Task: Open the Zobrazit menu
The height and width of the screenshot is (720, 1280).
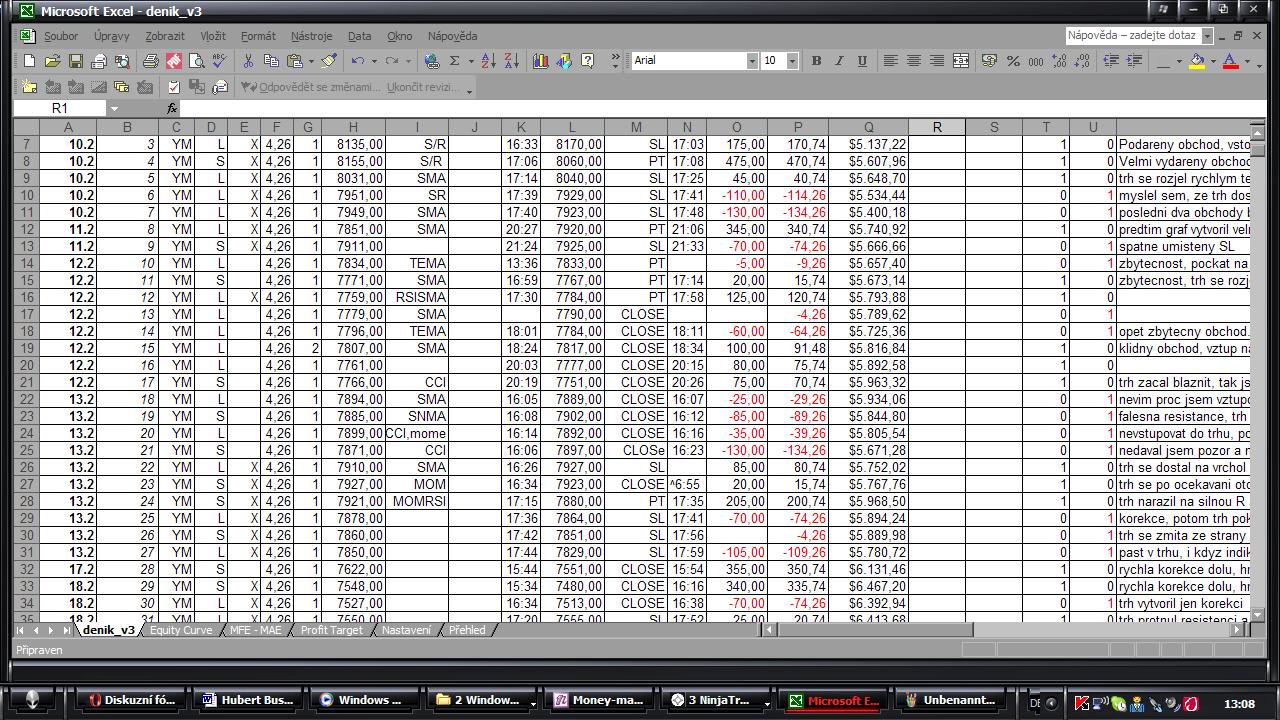Action: tap(165, 36)
